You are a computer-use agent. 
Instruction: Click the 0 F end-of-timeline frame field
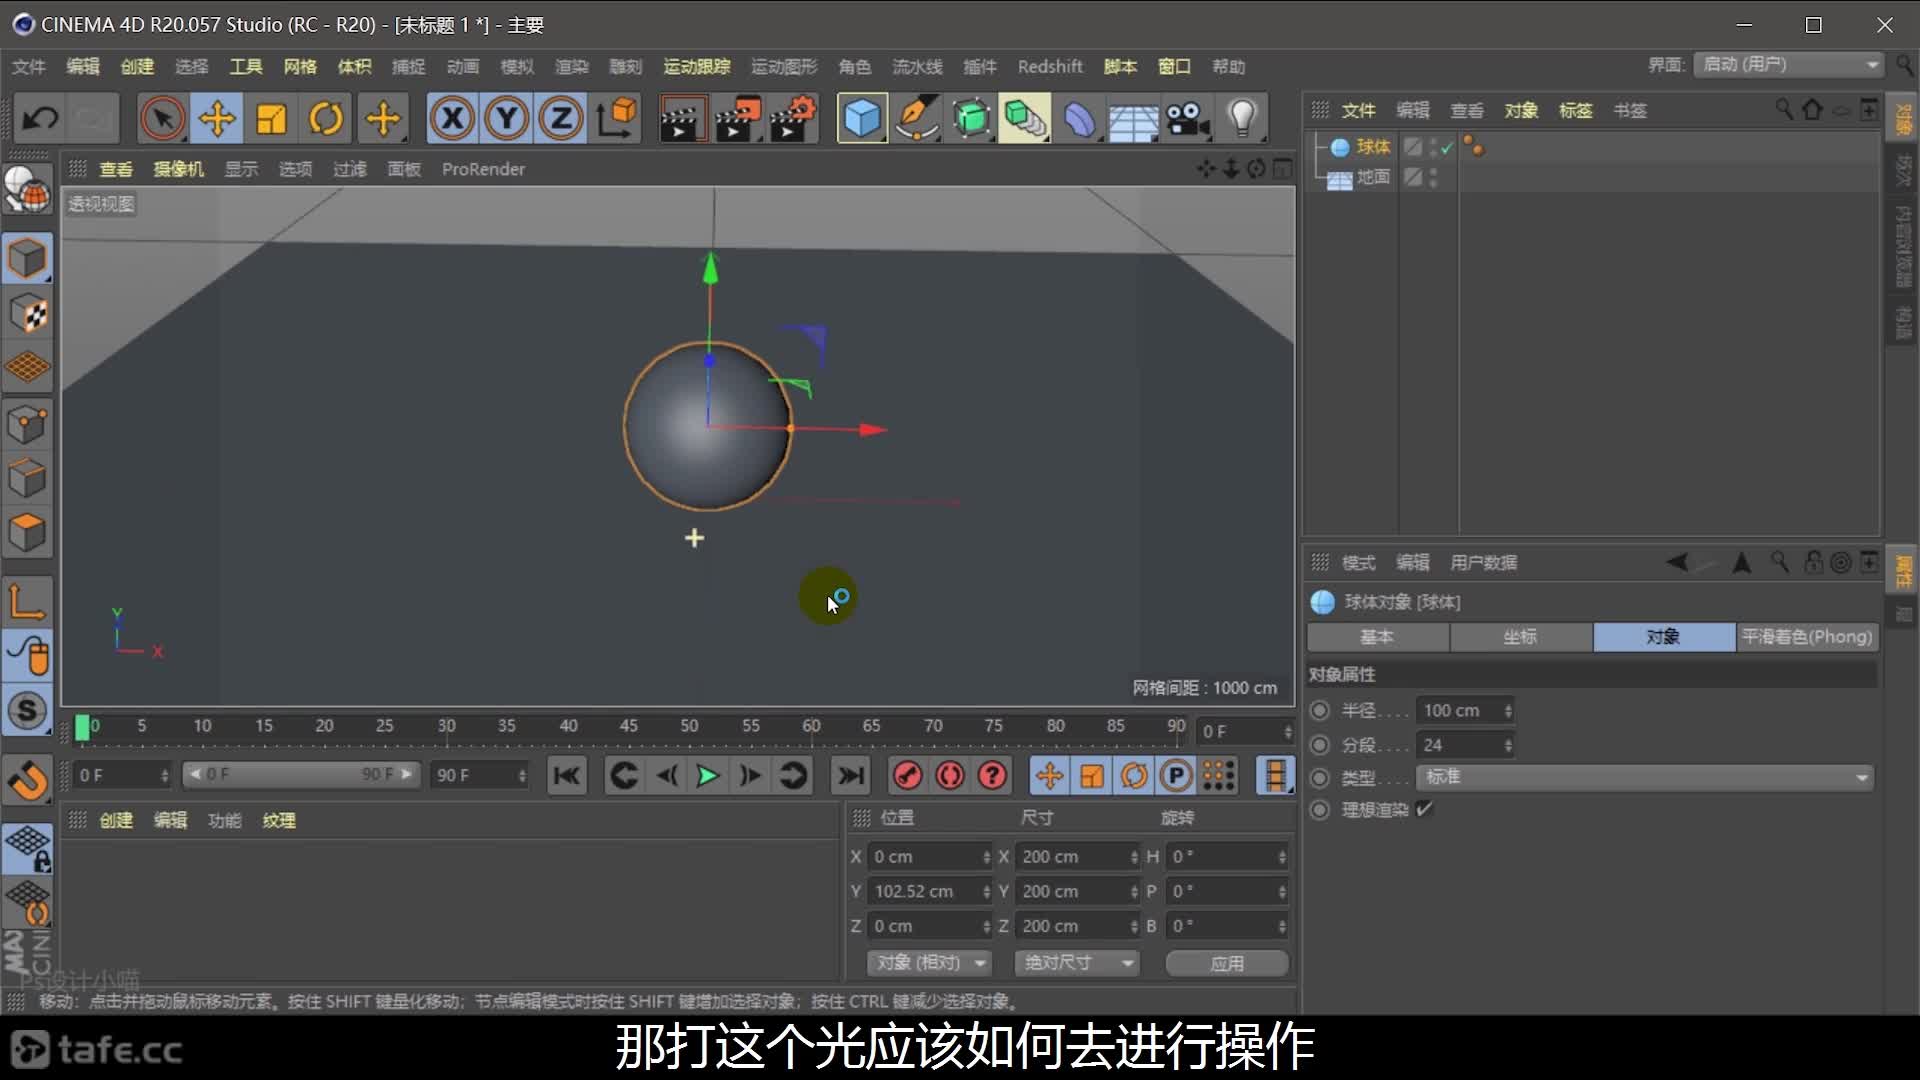[1247, 732]
